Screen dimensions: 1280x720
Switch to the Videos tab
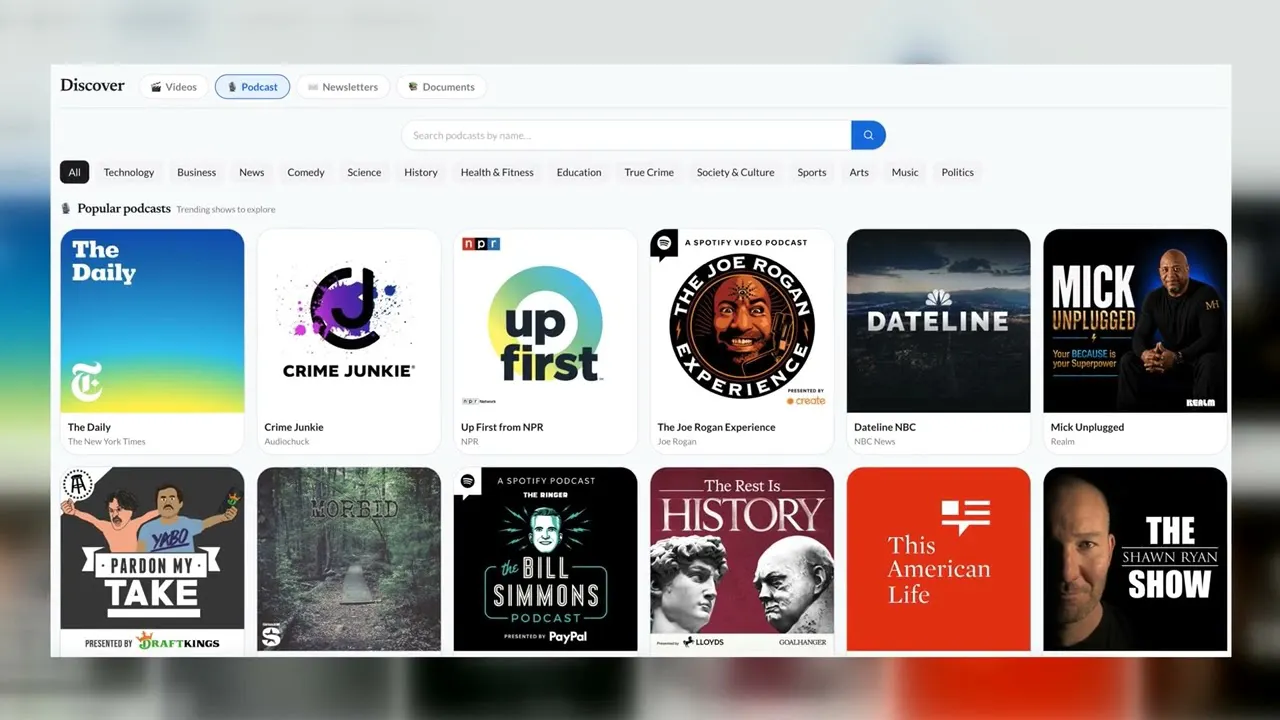[174, 87]
